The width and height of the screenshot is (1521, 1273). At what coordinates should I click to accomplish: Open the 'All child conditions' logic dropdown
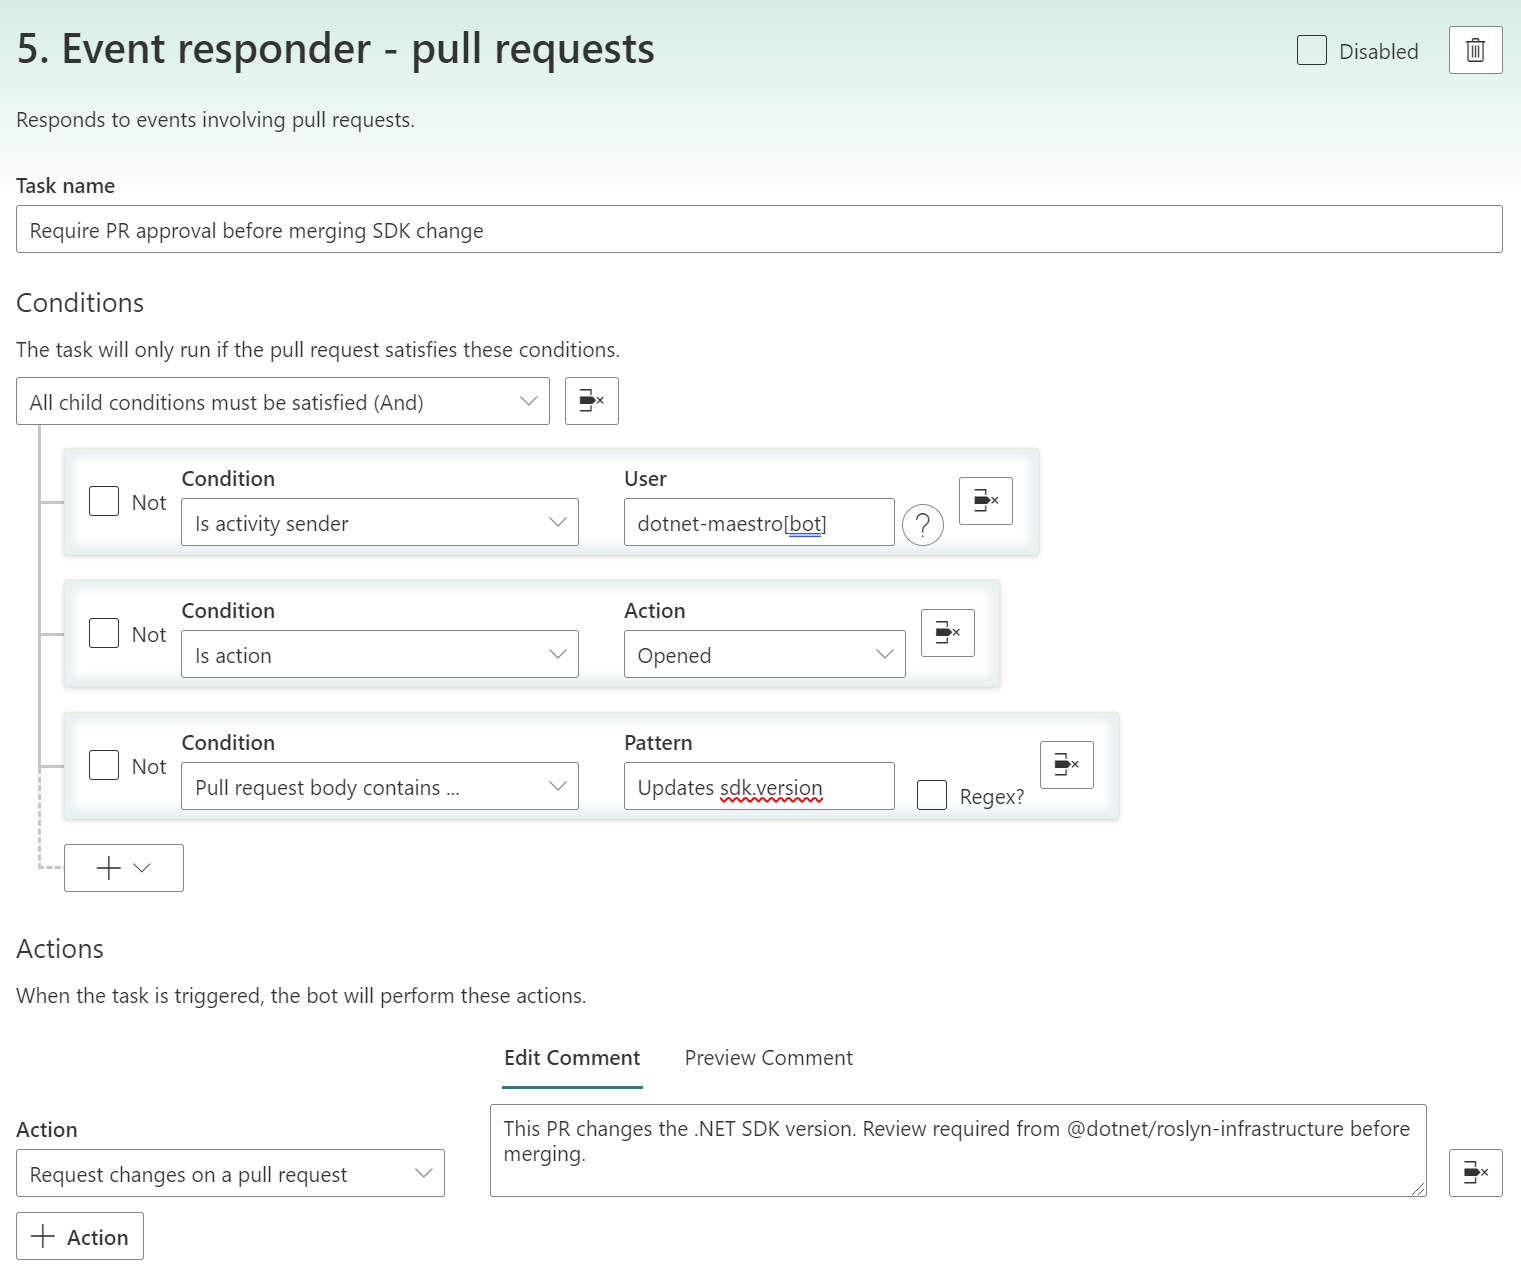click(283, 401)
